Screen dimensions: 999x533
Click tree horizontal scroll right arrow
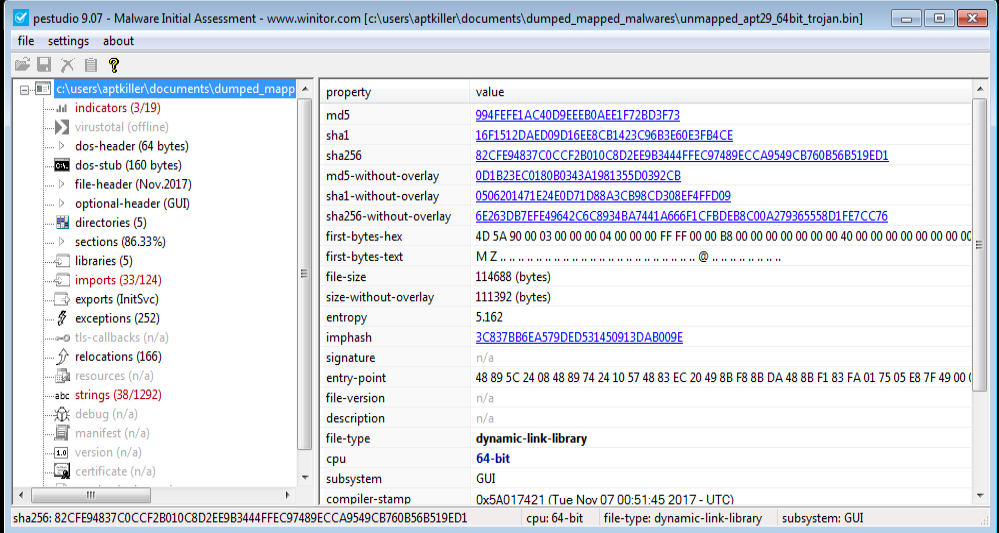[287, 495]
